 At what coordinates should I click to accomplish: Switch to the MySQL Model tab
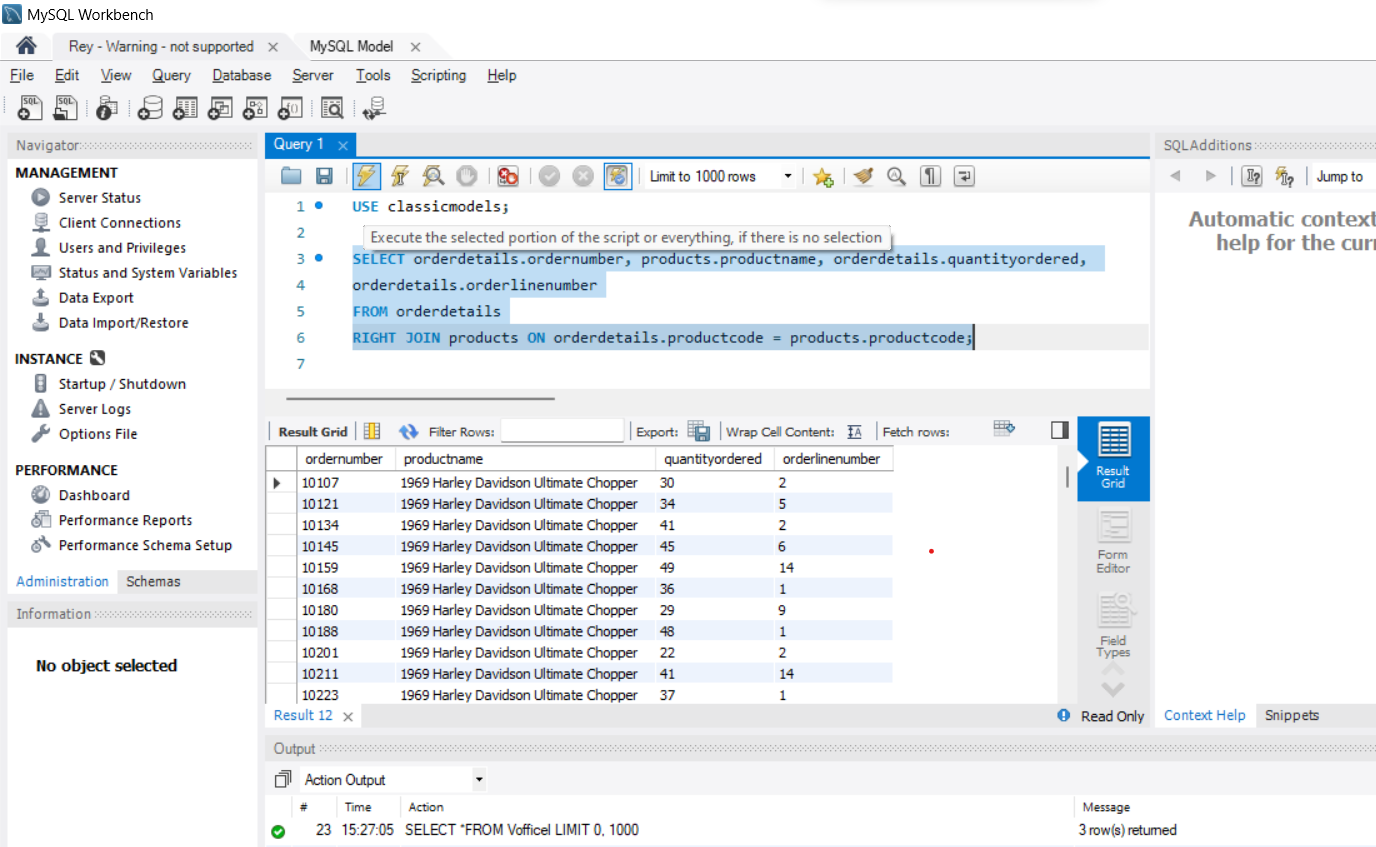[x=351, y=46]
